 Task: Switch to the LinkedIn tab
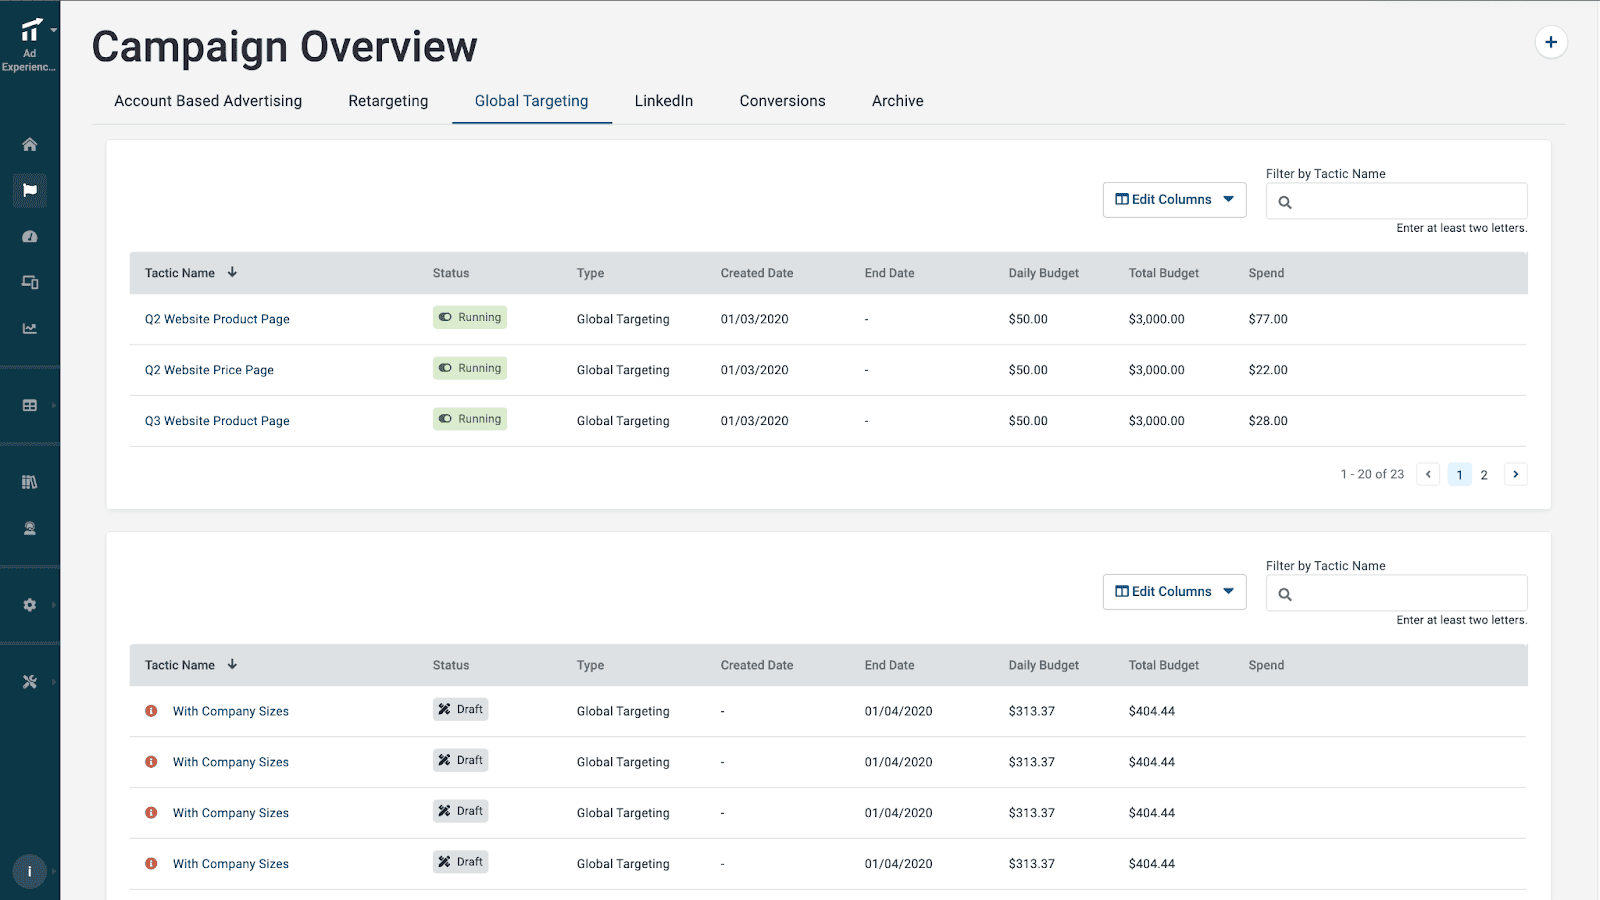tap(663, 101)
